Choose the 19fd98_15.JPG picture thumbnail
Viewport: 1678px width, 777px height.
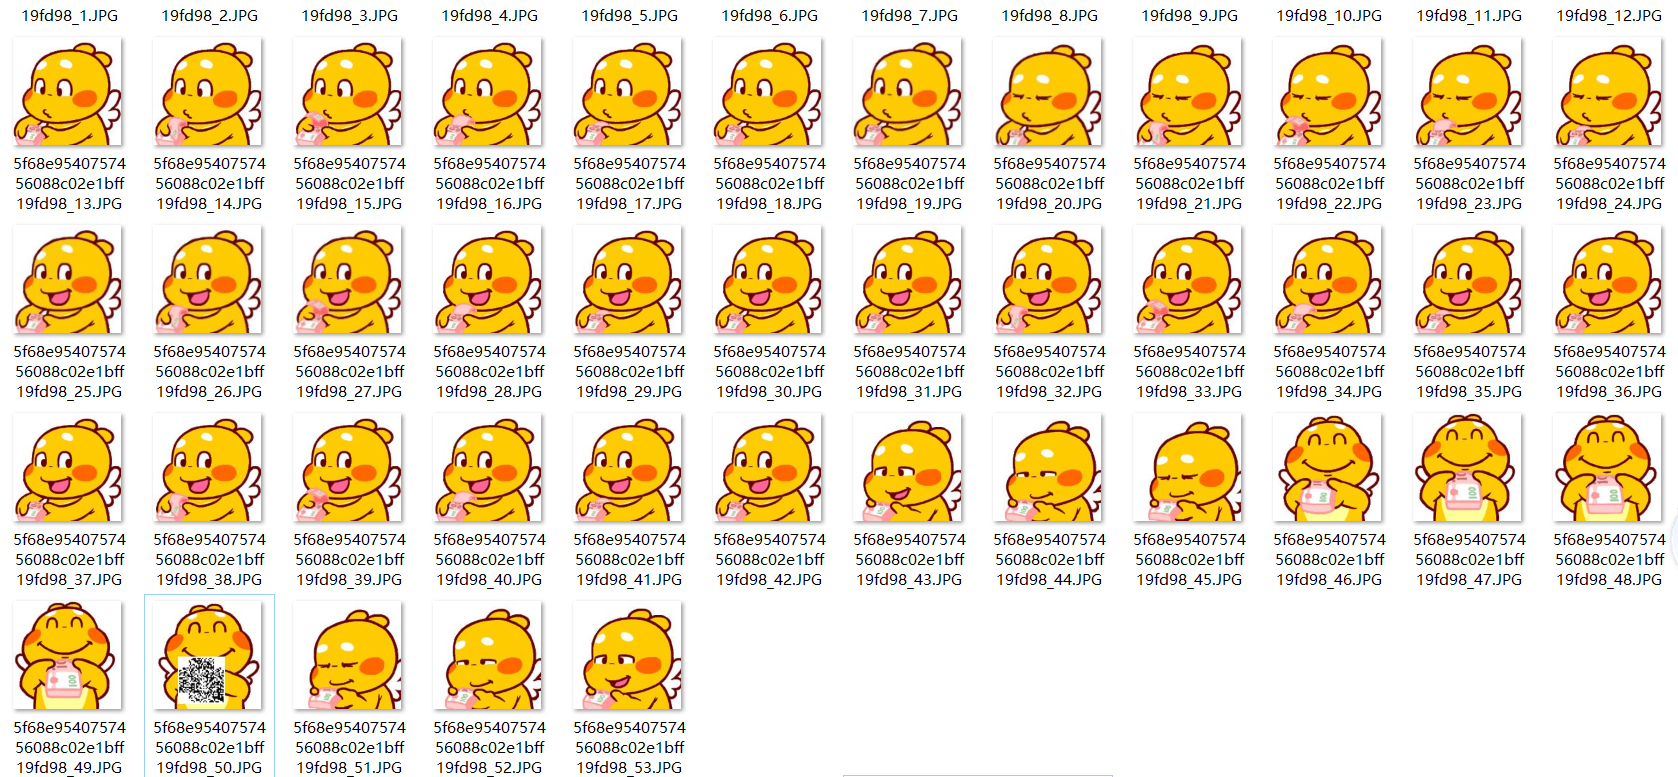(x=348, y=92)
